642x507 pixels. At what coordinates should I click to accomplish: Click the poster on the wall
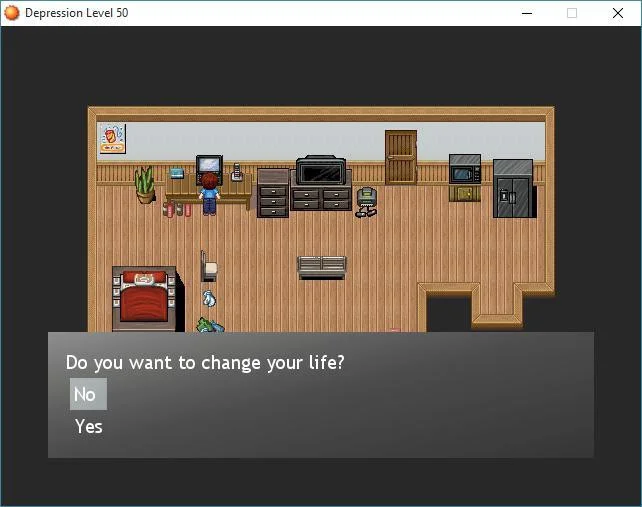[x=112, y=138]
